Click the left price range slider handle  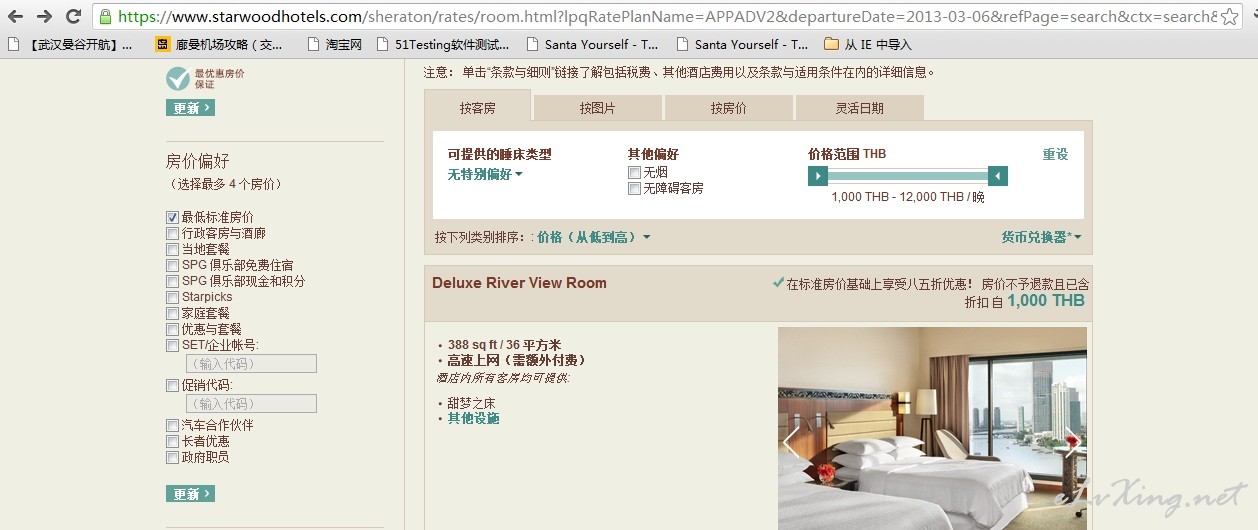818,176
